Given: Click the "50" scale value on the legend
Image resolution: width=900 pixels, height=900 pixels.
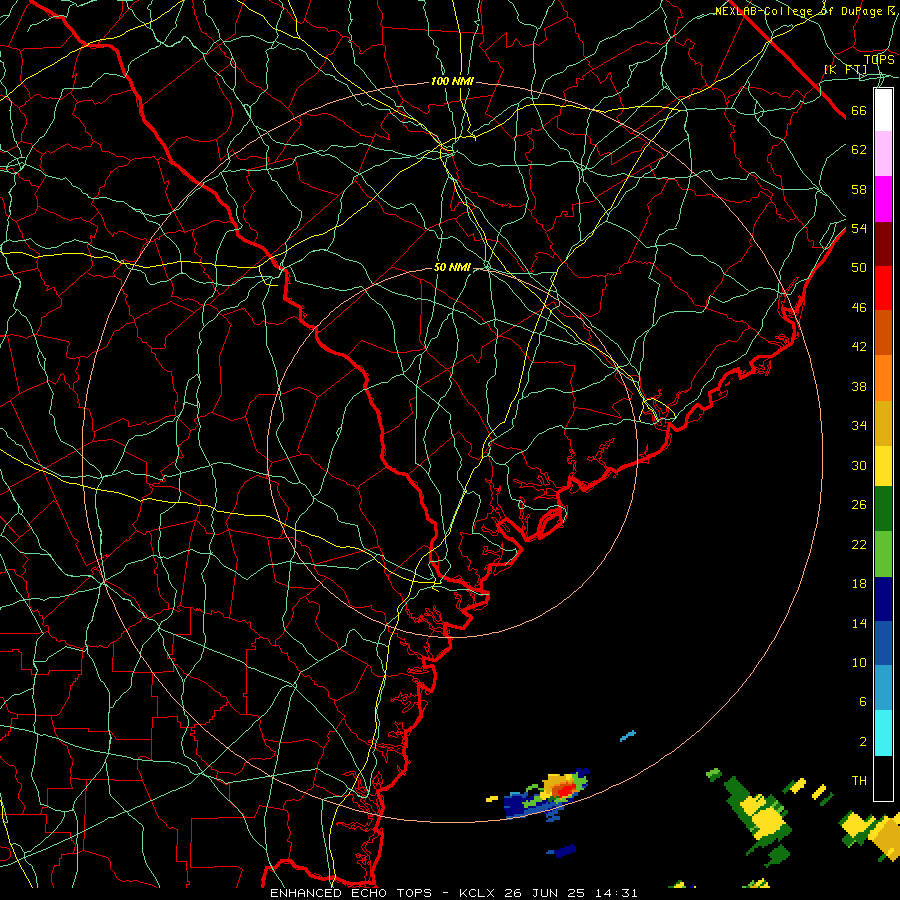Looking at the screenshot, I should 859,268.
